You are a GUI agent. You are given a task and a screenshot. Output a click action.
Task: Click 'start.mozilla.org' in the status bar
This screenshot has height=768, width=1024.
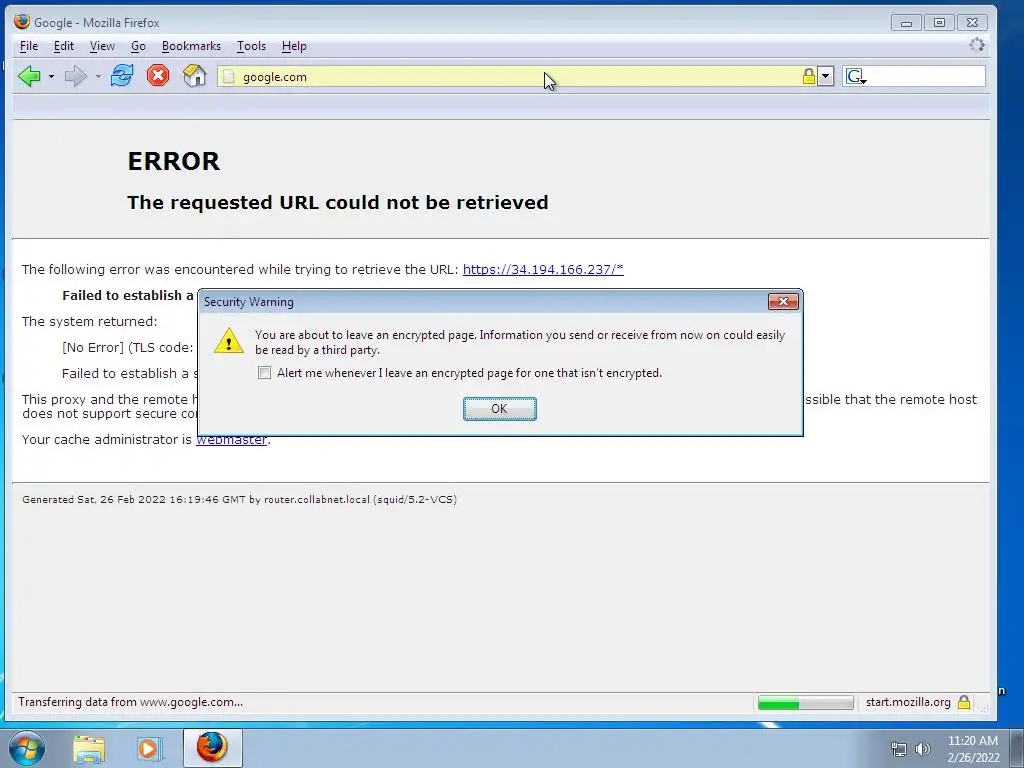tap(908, 702)
